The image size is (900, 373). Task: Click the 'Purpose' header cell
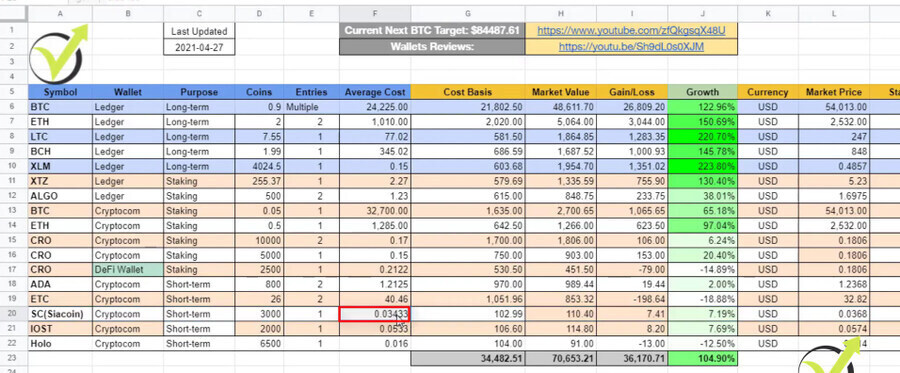point(199,92)
